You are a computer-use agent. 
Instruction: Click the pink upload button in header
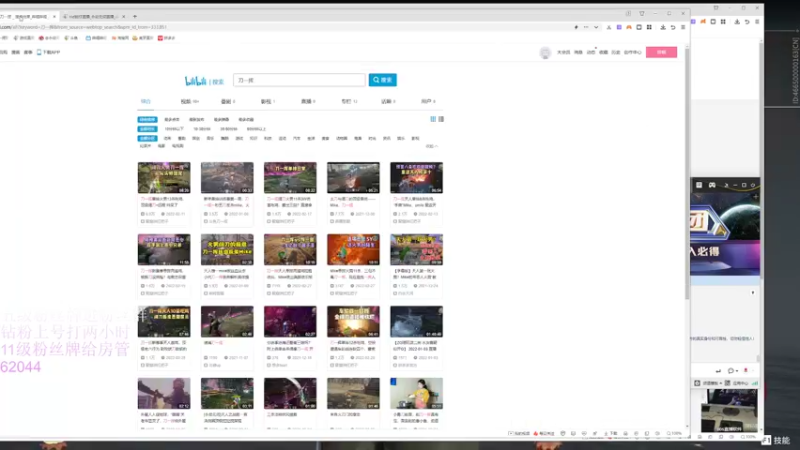(x=661, y=52)
